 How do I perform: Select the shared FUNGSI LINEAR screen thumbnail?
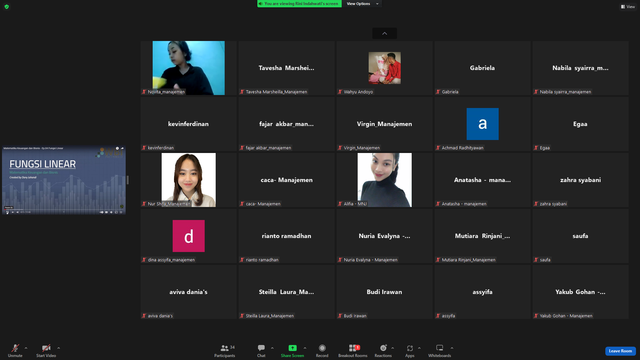coord(64,180)
